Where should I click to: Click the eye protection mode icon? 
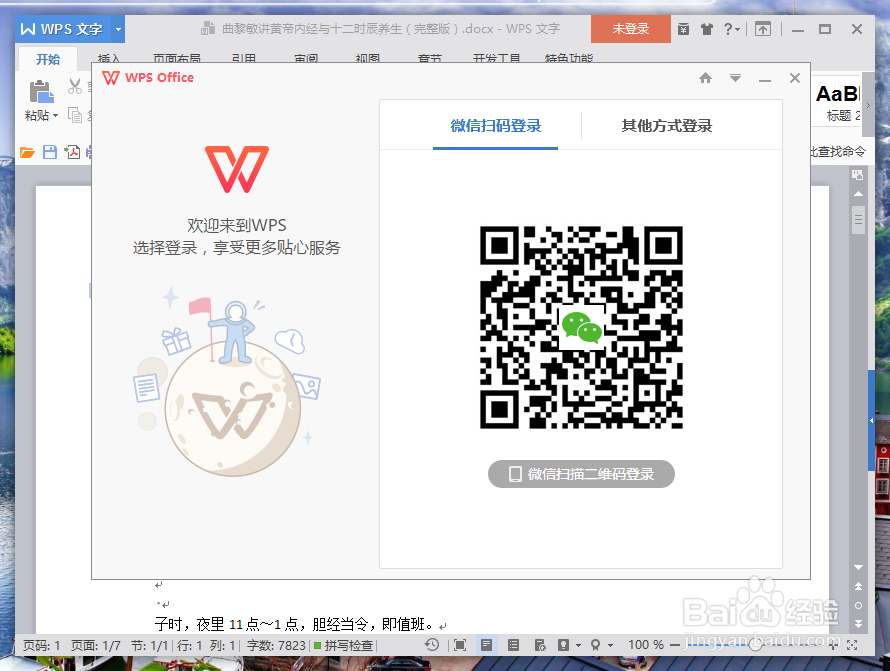563,645
